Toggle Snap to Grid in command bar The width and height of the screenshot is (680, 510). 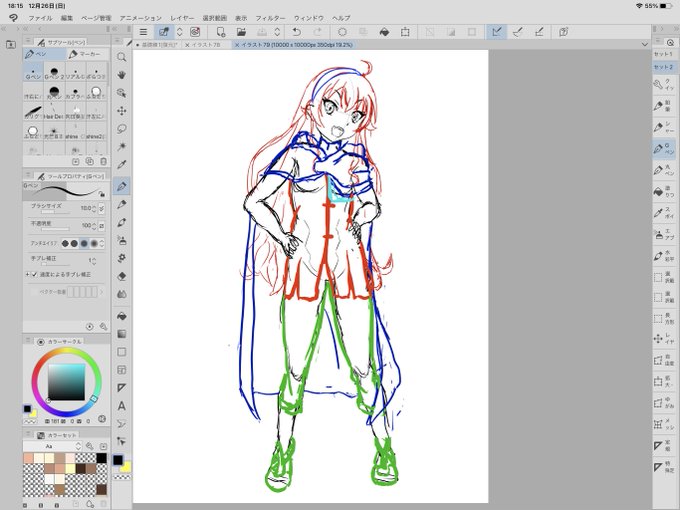coord(539,32)
